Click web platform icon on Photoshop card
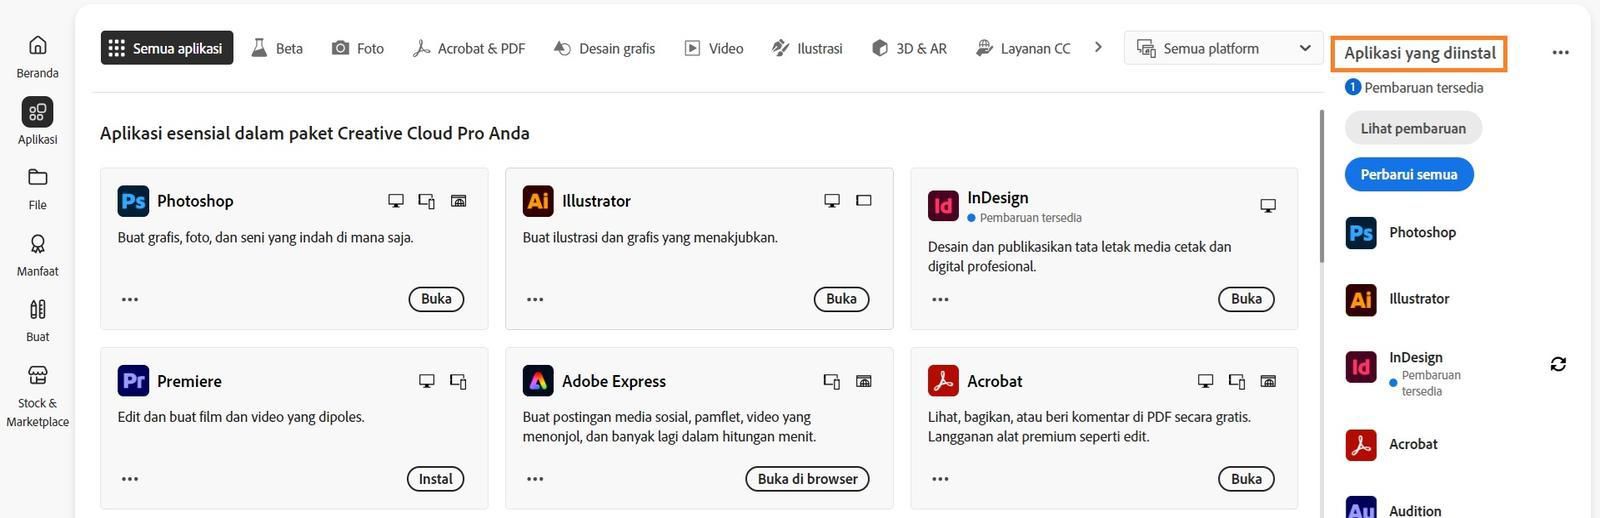 459,201
